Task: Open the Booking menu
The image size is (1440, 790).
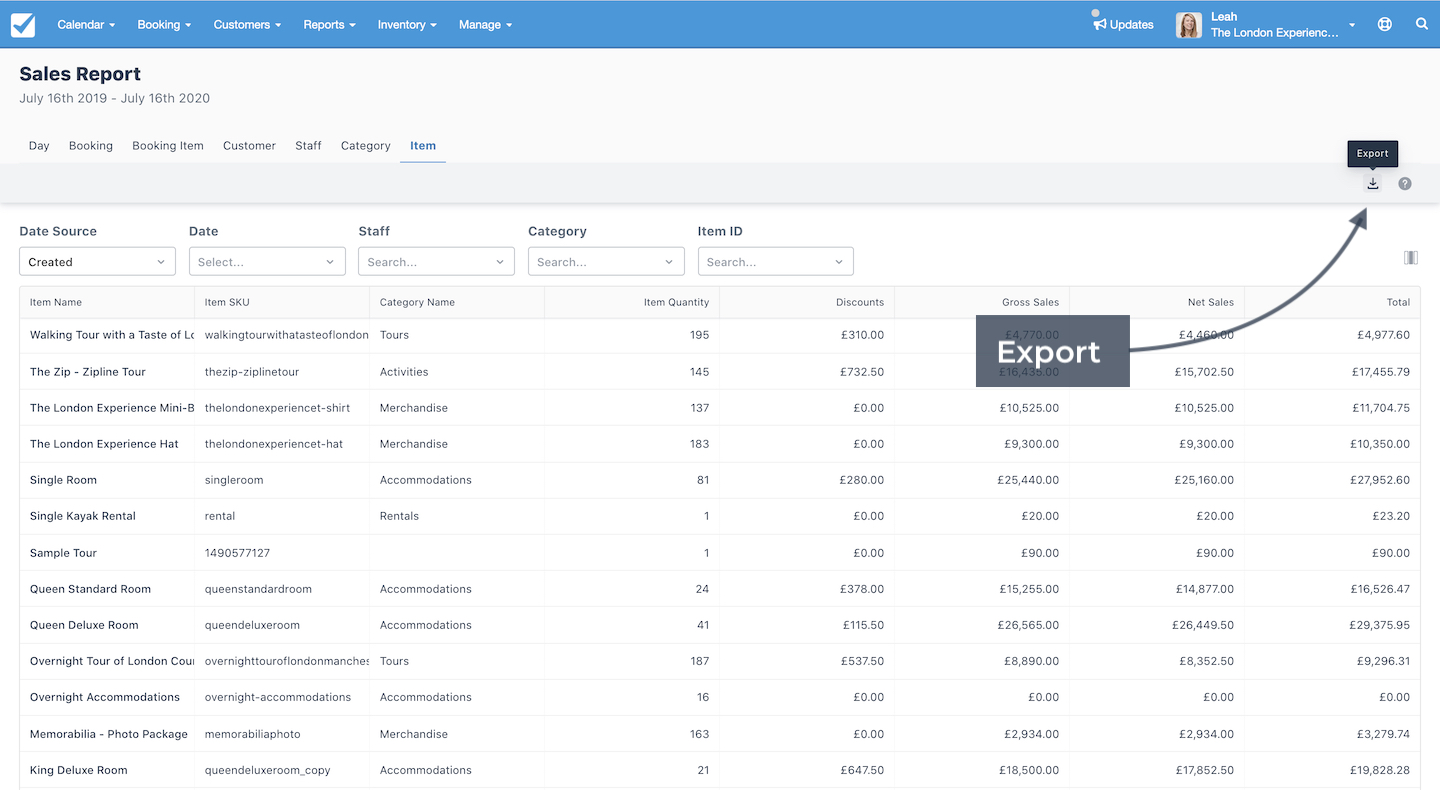Action: (164, 25)
